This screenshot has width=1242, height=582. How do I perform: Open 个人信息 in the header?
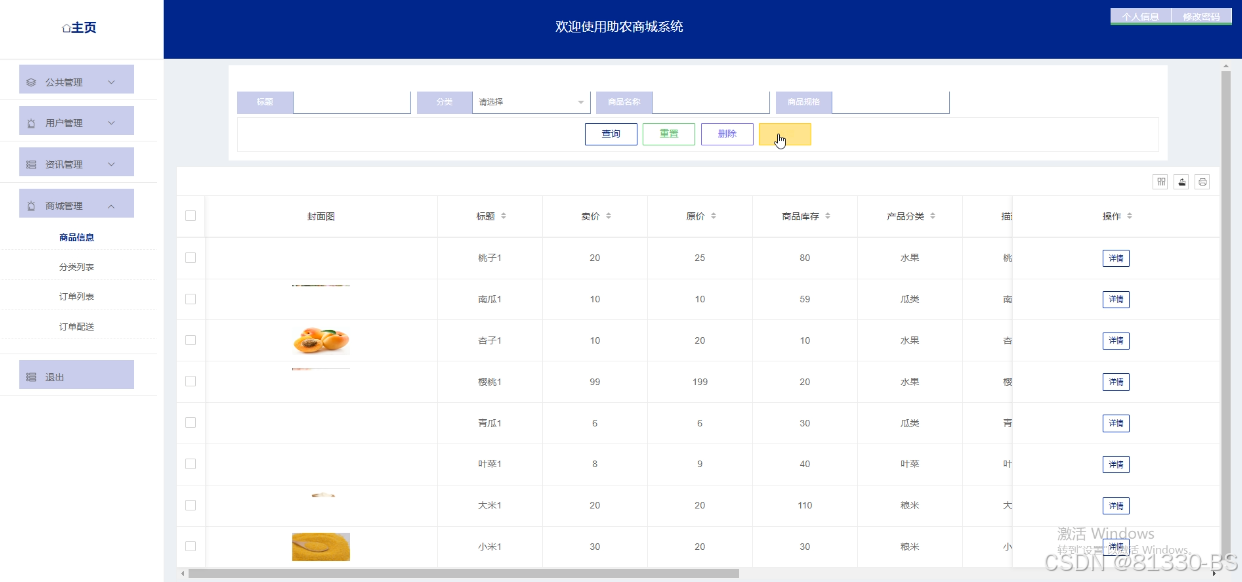(x=1141, y=16)
